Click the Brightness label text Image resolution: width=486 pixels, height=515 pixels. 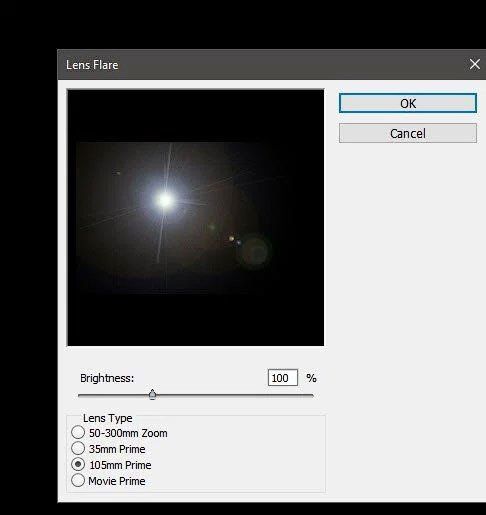pos(107,378)
